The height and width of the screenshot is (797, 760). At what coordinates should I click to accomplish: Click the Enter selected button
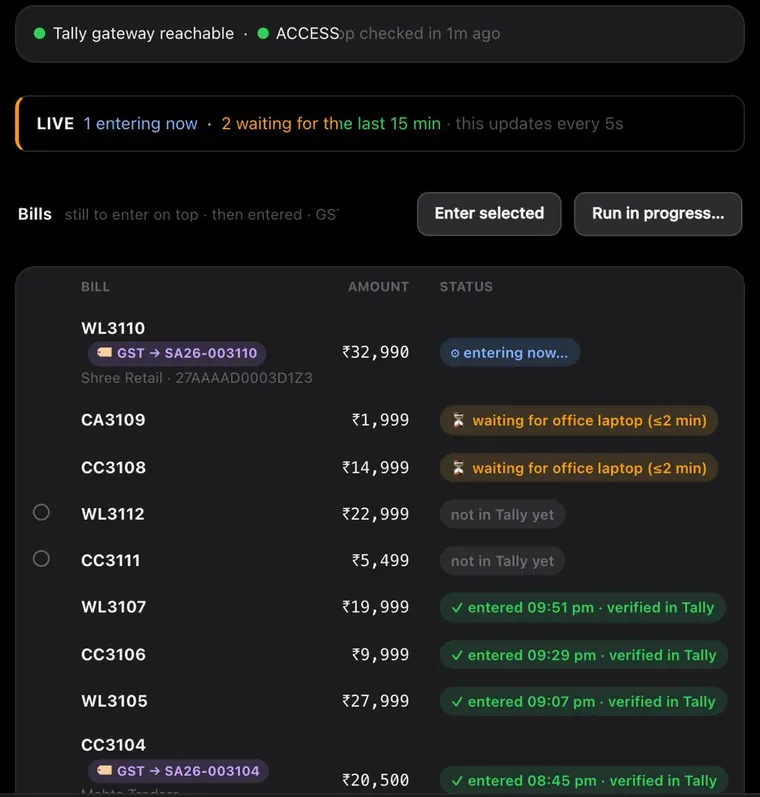click(489, 213)
